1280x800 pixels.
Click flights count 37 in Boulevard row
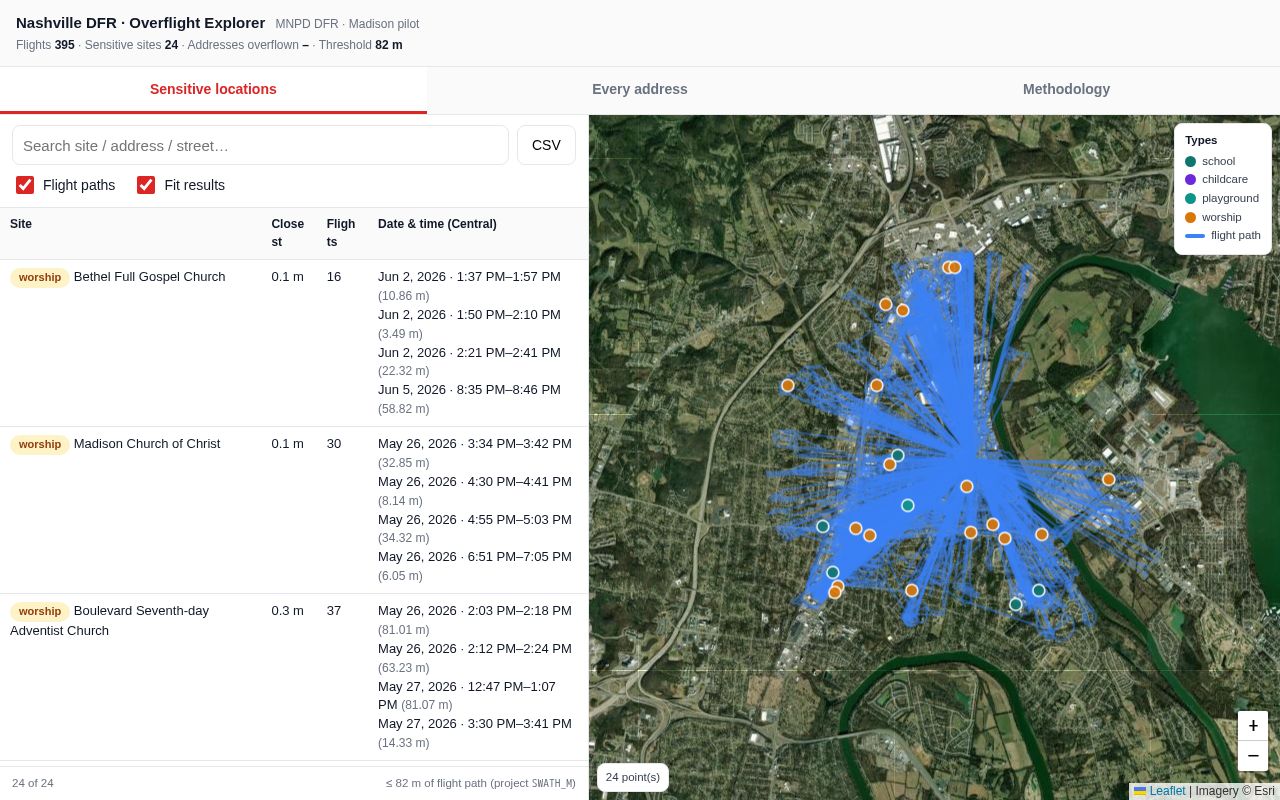coord(334,611)
